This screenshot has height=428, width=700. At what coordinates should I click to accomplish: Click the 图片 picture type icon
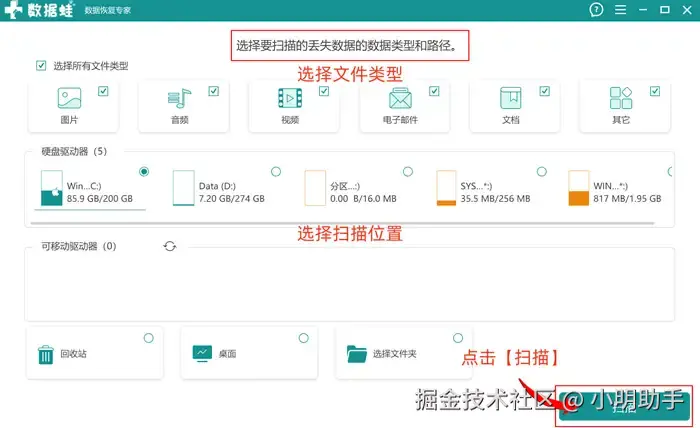[69, 98]
